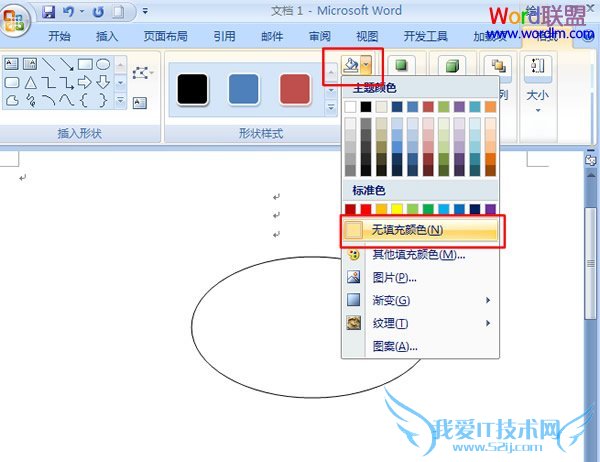Screen dimensions: 600x462
Task: Click the vertical scrollbar thumb
Action: 591,263
